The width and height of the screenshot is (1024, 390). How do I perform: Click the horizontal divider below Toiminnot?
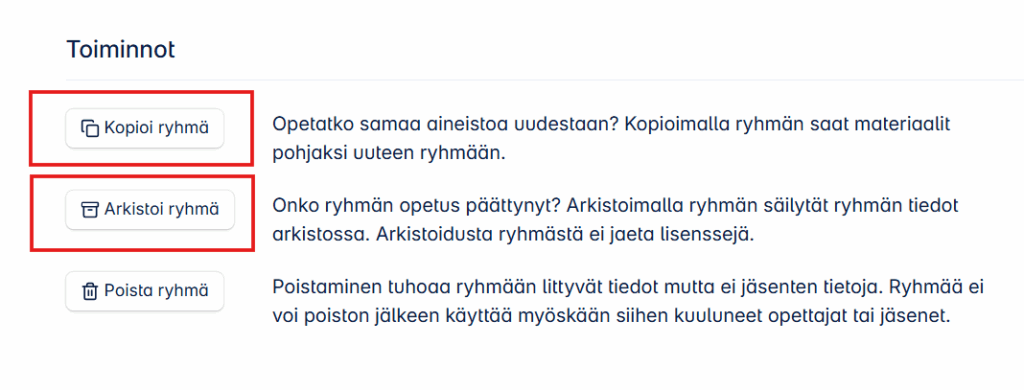545,80
